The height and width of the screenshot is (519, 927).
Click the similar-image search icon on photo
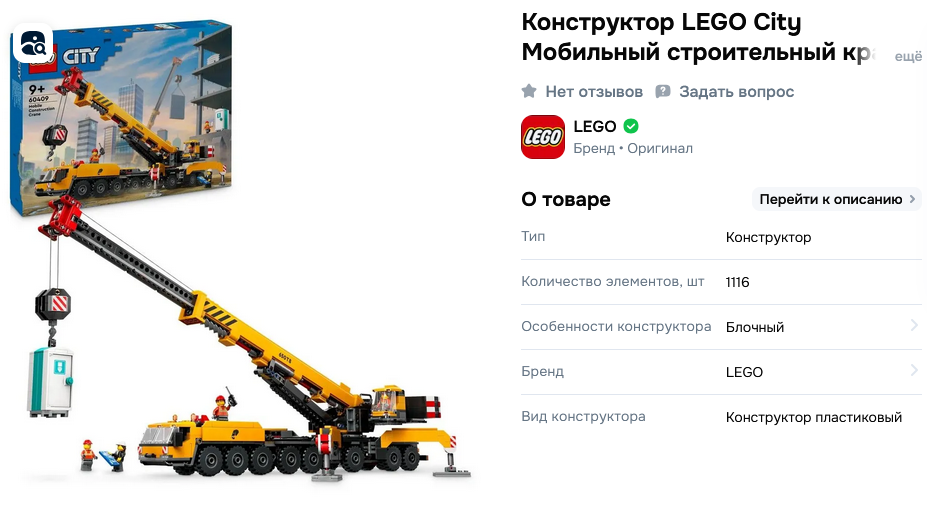pyautogui.click(x=33, y=43)
